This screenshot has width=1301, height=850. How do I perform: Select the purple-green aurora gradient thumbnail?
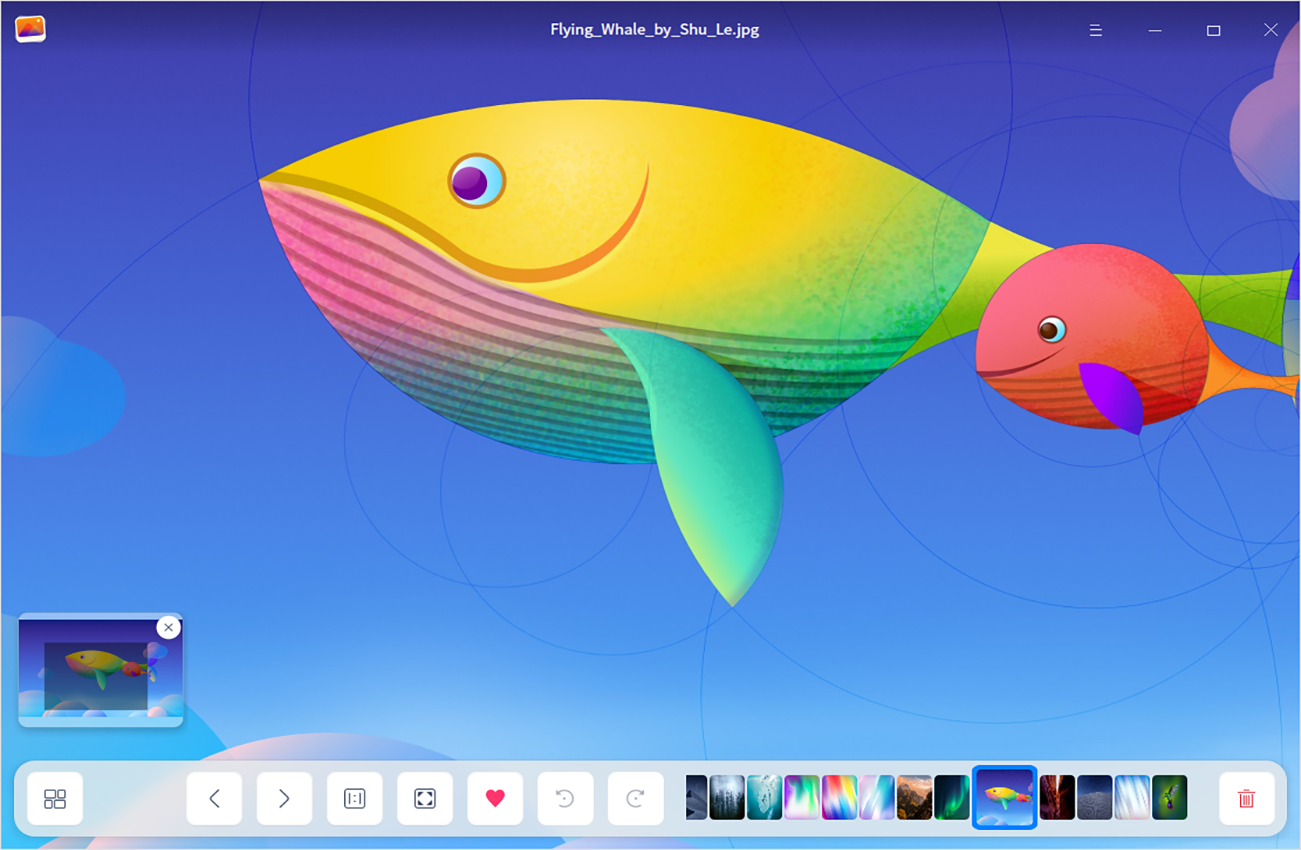[x=802, y=798]
